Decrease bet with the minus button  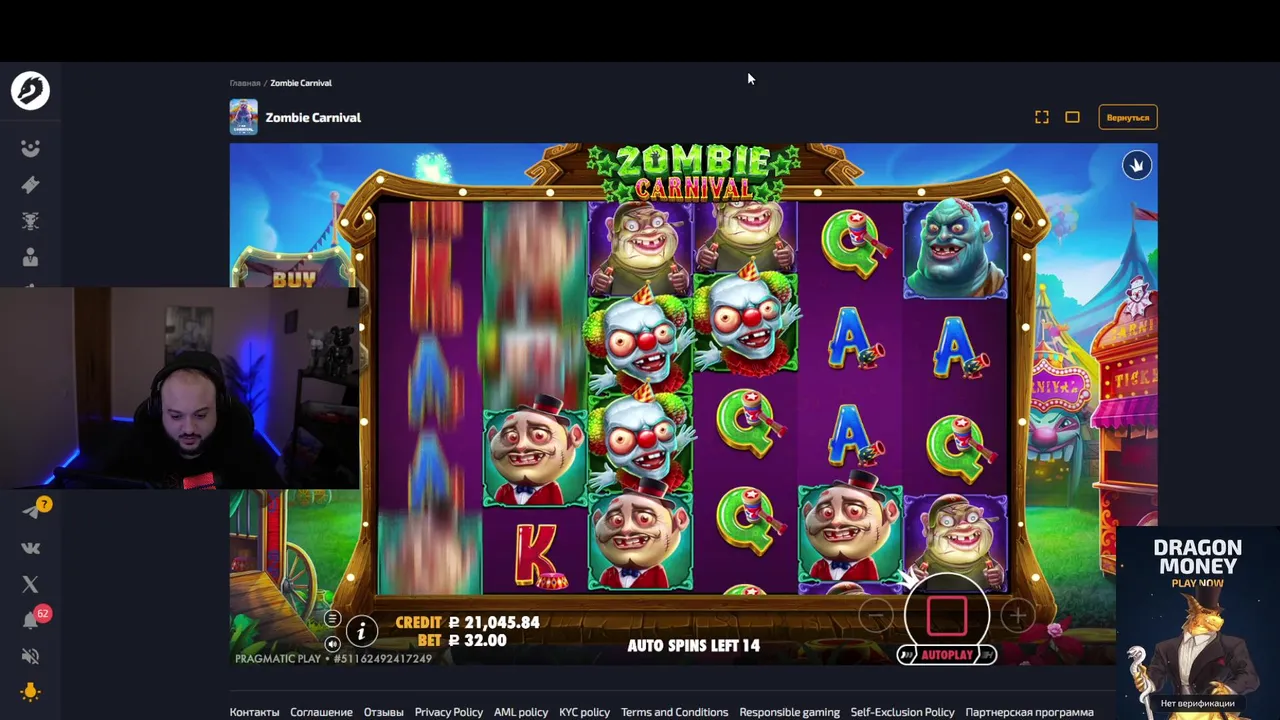tap(876, 616)
